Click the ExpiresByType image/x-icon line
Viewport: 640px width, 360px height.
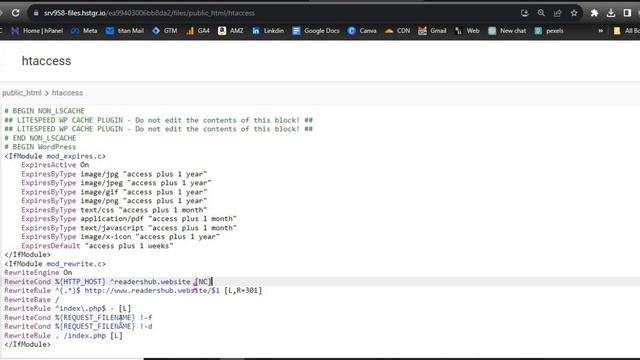pyautogui.click(x=120, y=237)
